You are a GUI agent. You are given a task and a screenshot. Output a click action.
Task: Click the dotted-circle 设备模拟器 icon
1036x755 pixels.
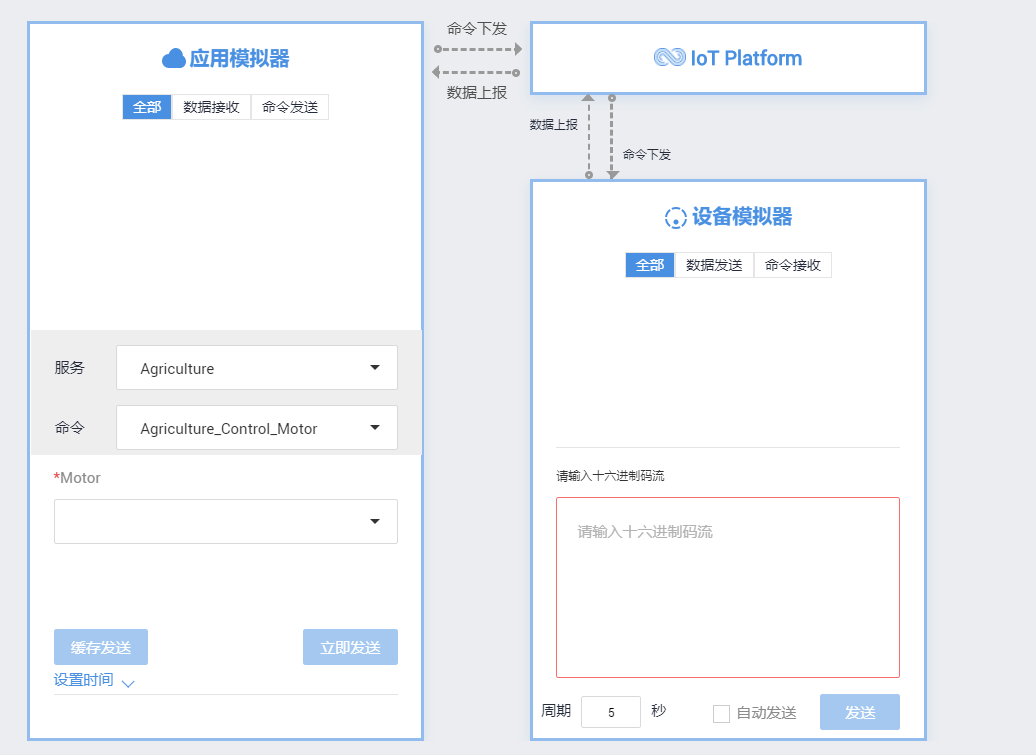click(675, 217)
